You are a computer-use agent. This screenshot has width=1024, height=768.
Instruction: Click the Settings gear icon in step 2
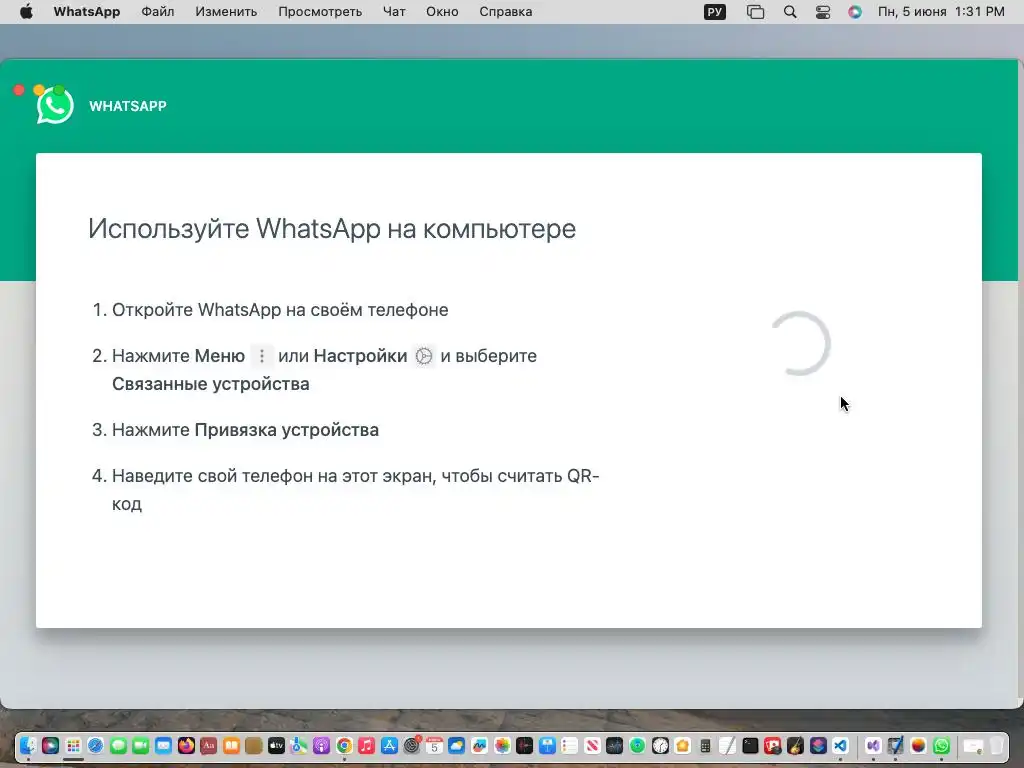(424, 356)
